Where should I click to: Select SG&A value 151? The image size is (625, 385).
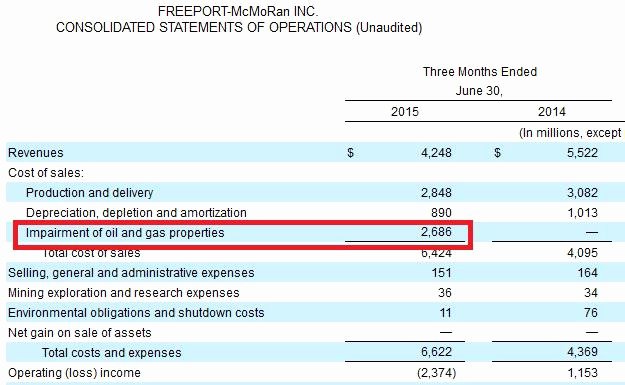[x=441, y=273]
